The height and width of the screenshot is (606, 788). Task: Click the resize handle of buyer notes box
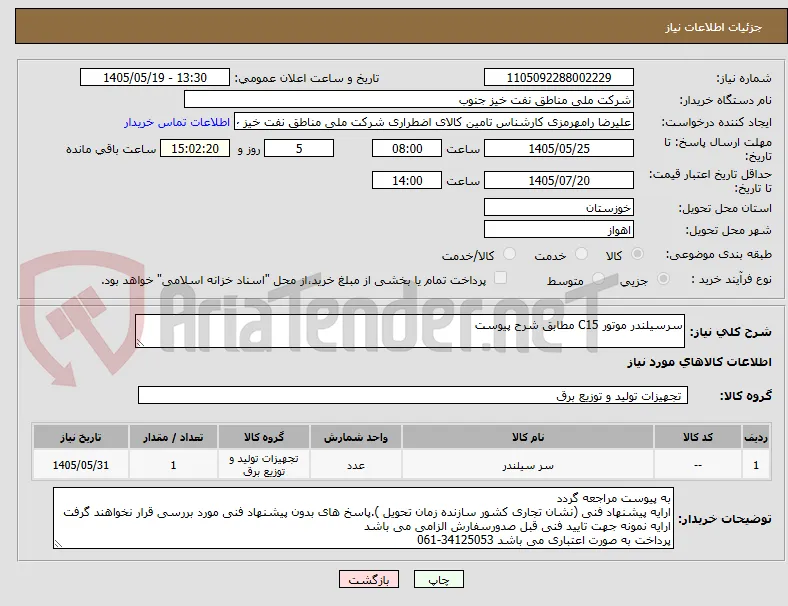coord(58,544)
